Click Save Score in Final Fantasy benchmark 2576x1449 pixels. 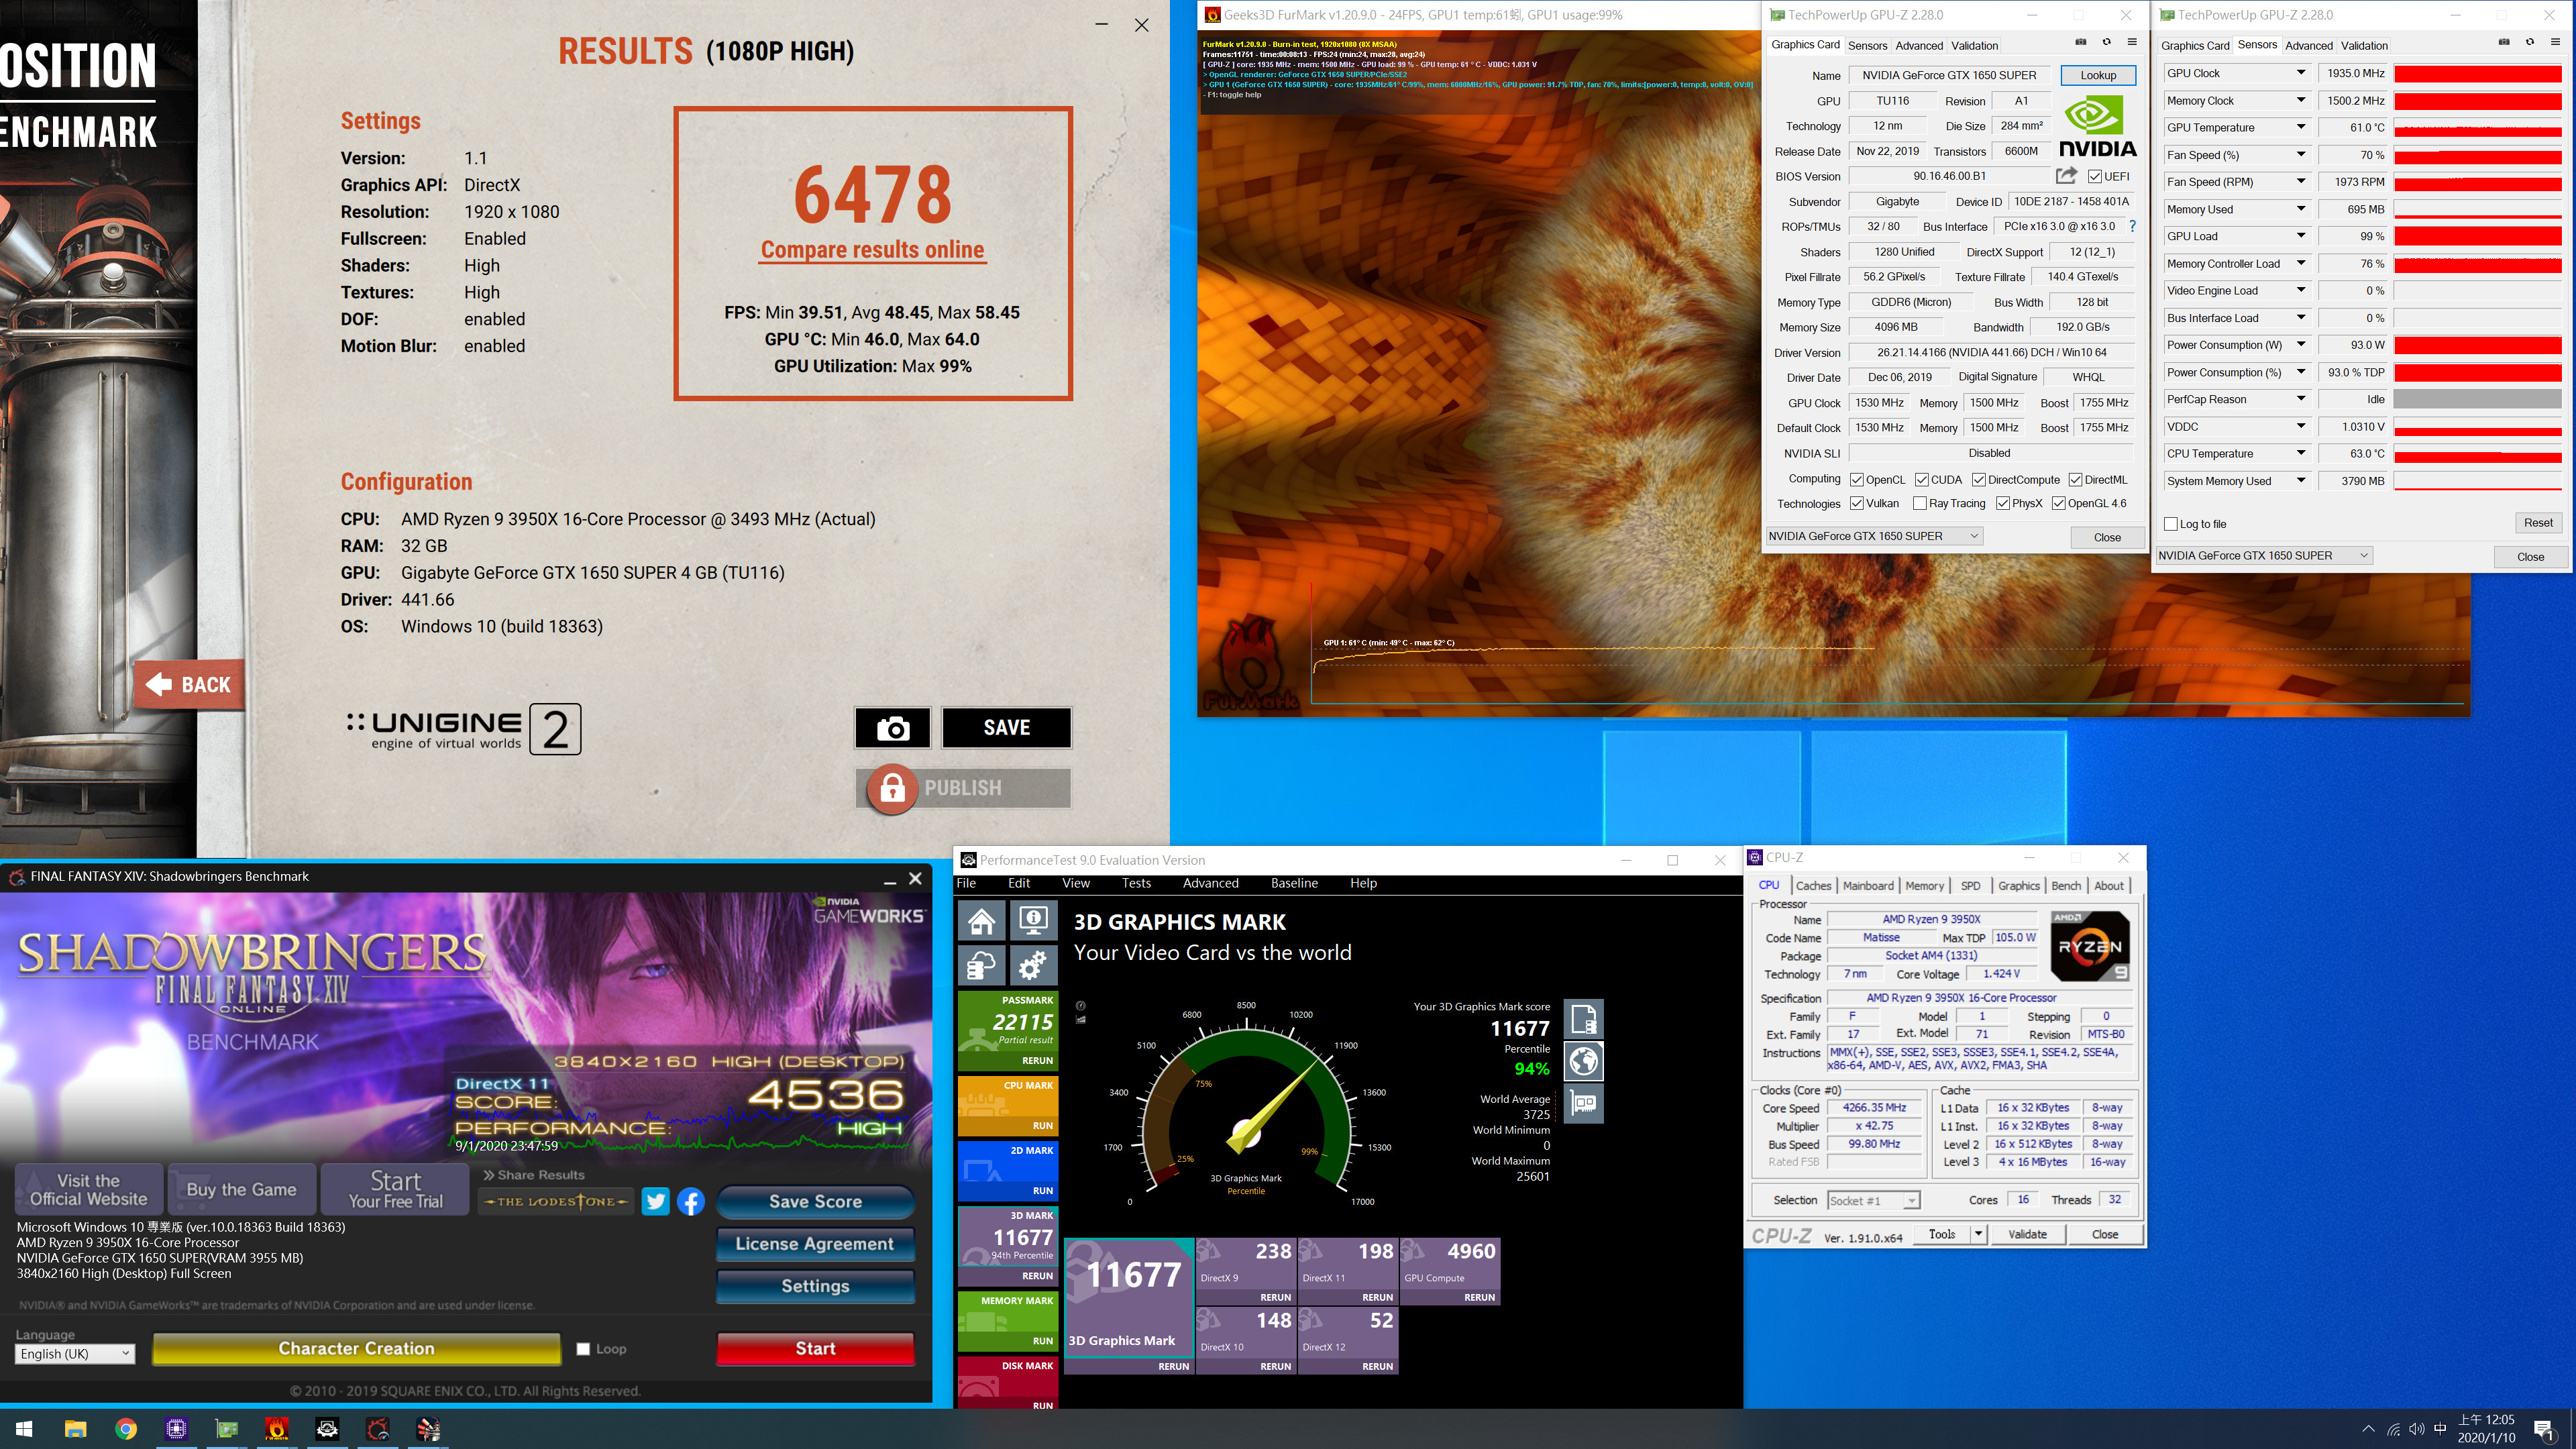(x=815, y=1202)
